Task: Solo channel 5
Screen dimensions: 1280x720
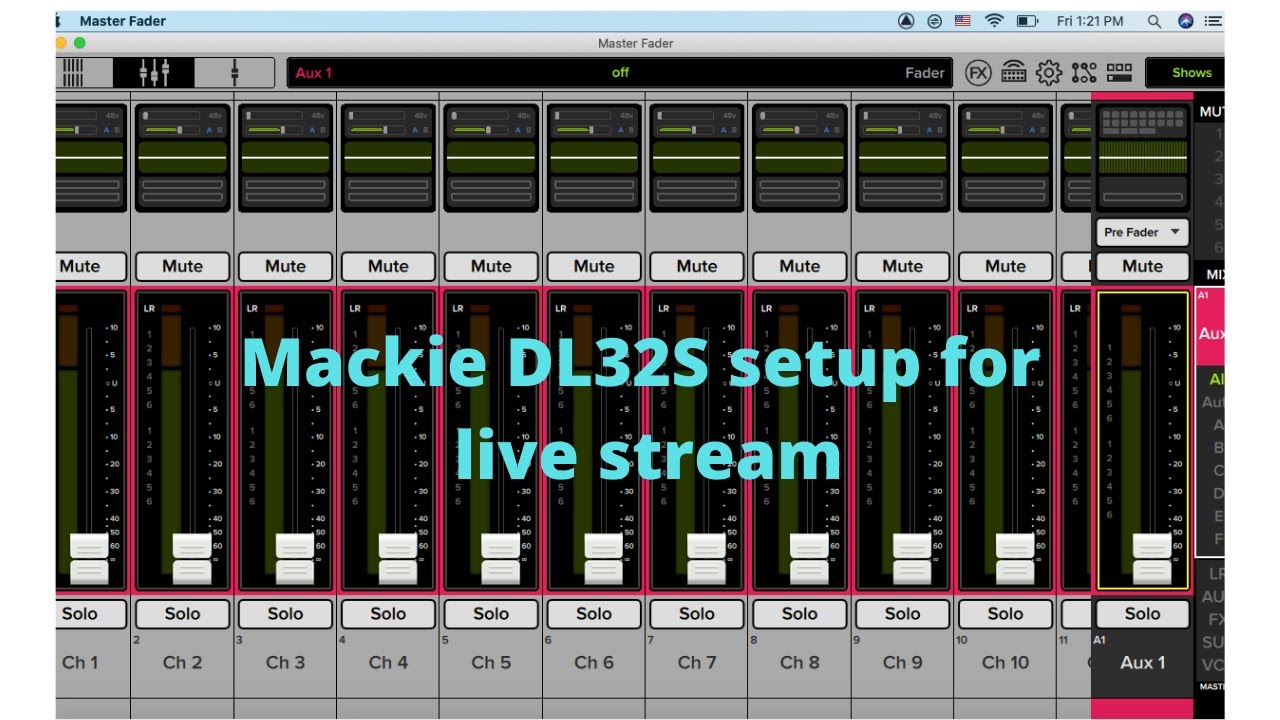Action: click(491, 614)
